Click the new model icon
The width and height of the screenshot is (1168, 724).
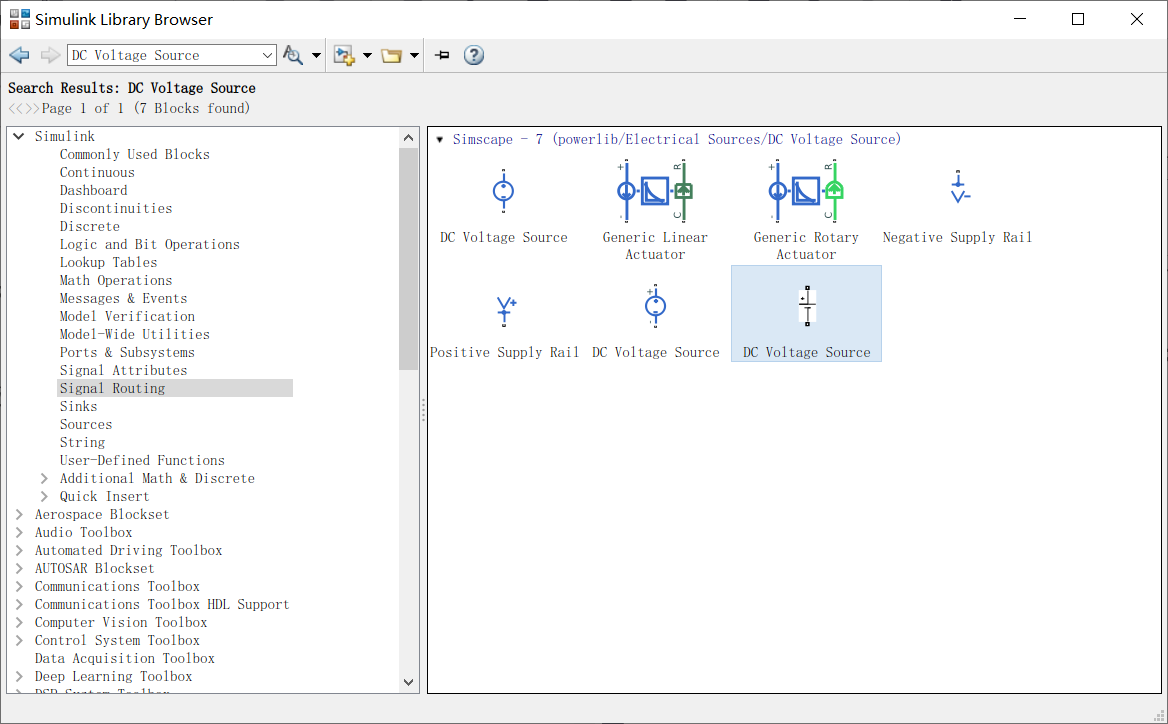pyautogui.click(x=344, y=55)
